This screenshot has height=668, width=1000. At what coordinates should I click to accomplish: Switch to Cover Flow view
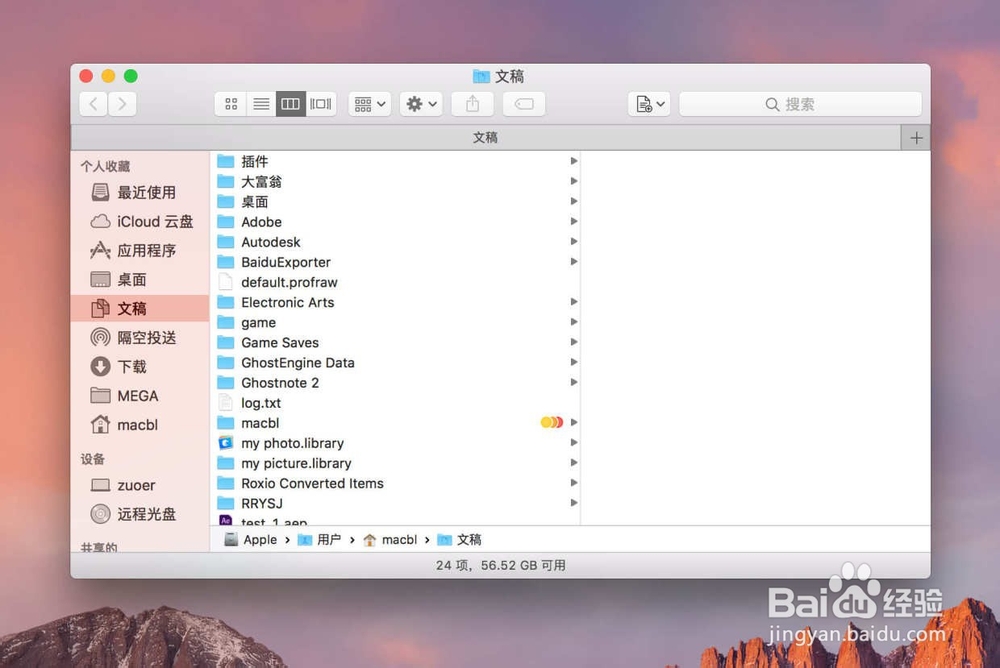321,104
